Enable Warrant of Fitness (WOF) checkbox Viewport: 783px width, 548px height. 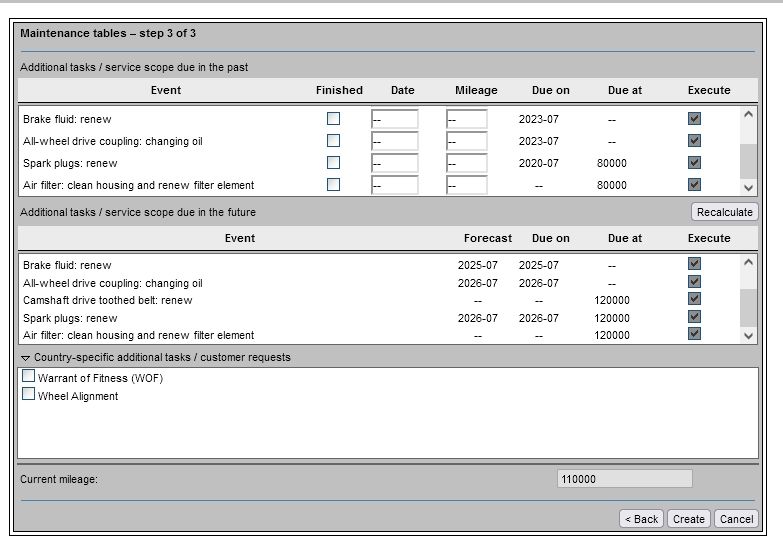(29, 377)
